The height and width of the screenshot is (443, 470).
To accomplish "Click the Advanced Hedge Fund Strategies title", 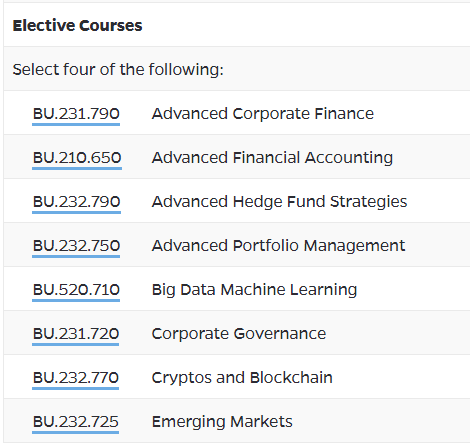I will [279, 202].
